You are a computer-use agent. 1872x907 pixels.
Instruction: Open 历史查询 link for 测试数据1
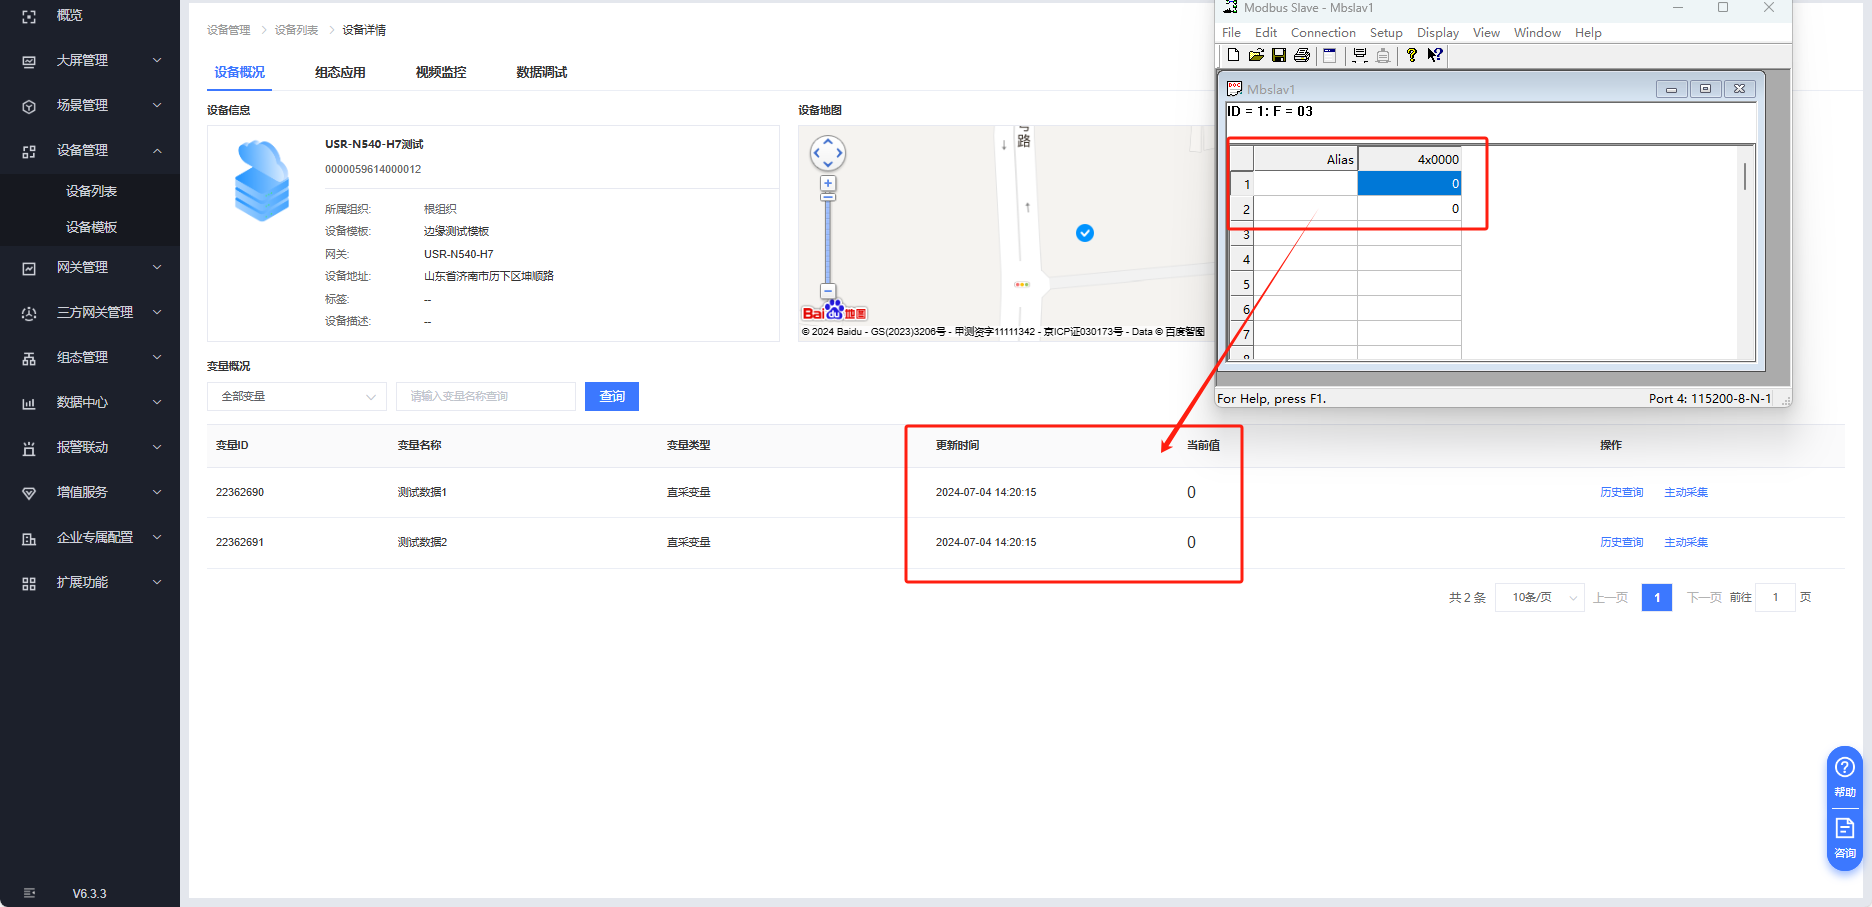coord(1621,492)
